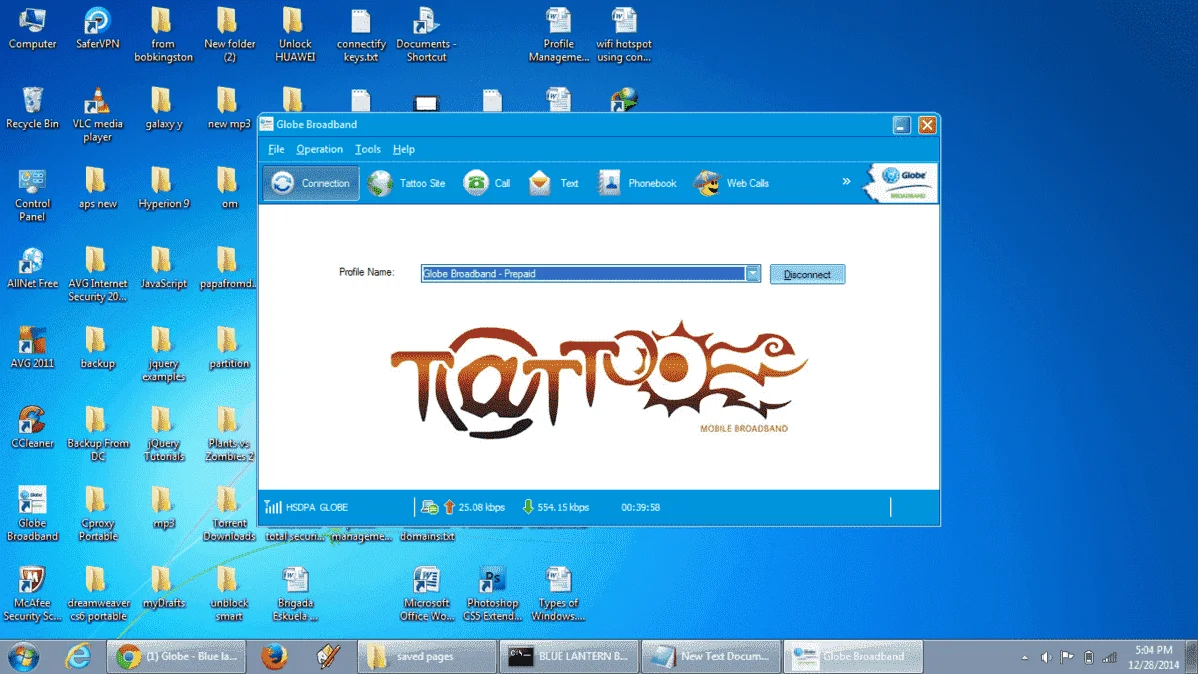Open the Tools menu
The width and height of the screenshot is (1198, 674).
[367, 149]
